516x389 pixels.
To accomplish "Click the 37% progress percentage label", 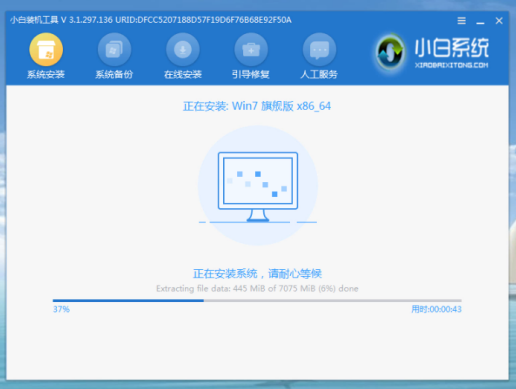I will tap(61, 309).
